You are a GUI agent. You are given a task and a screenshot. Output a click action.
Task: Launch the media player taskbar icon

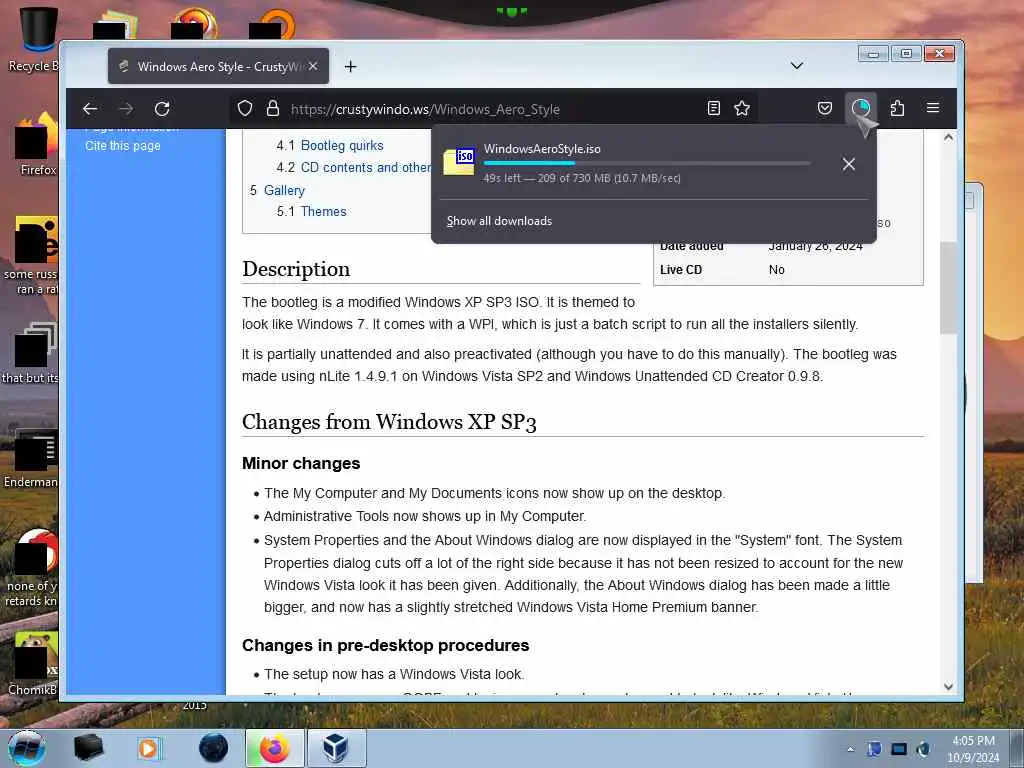pos(149,748)
